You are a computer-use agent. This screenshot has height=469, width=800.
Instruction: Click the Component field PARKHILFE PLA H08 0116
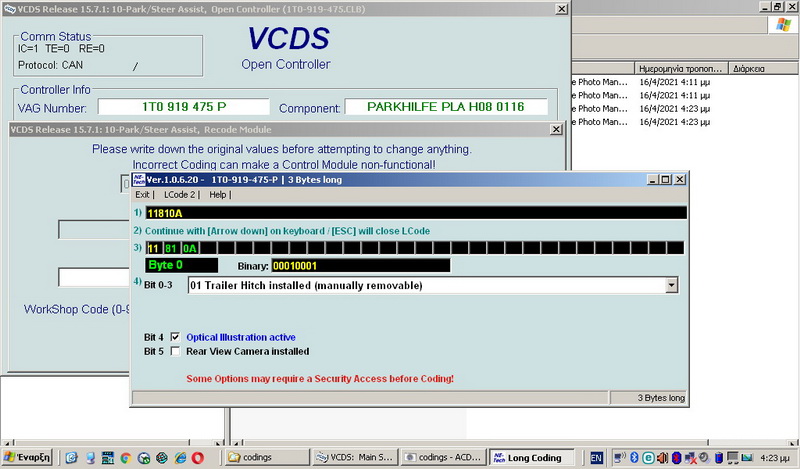446,107
